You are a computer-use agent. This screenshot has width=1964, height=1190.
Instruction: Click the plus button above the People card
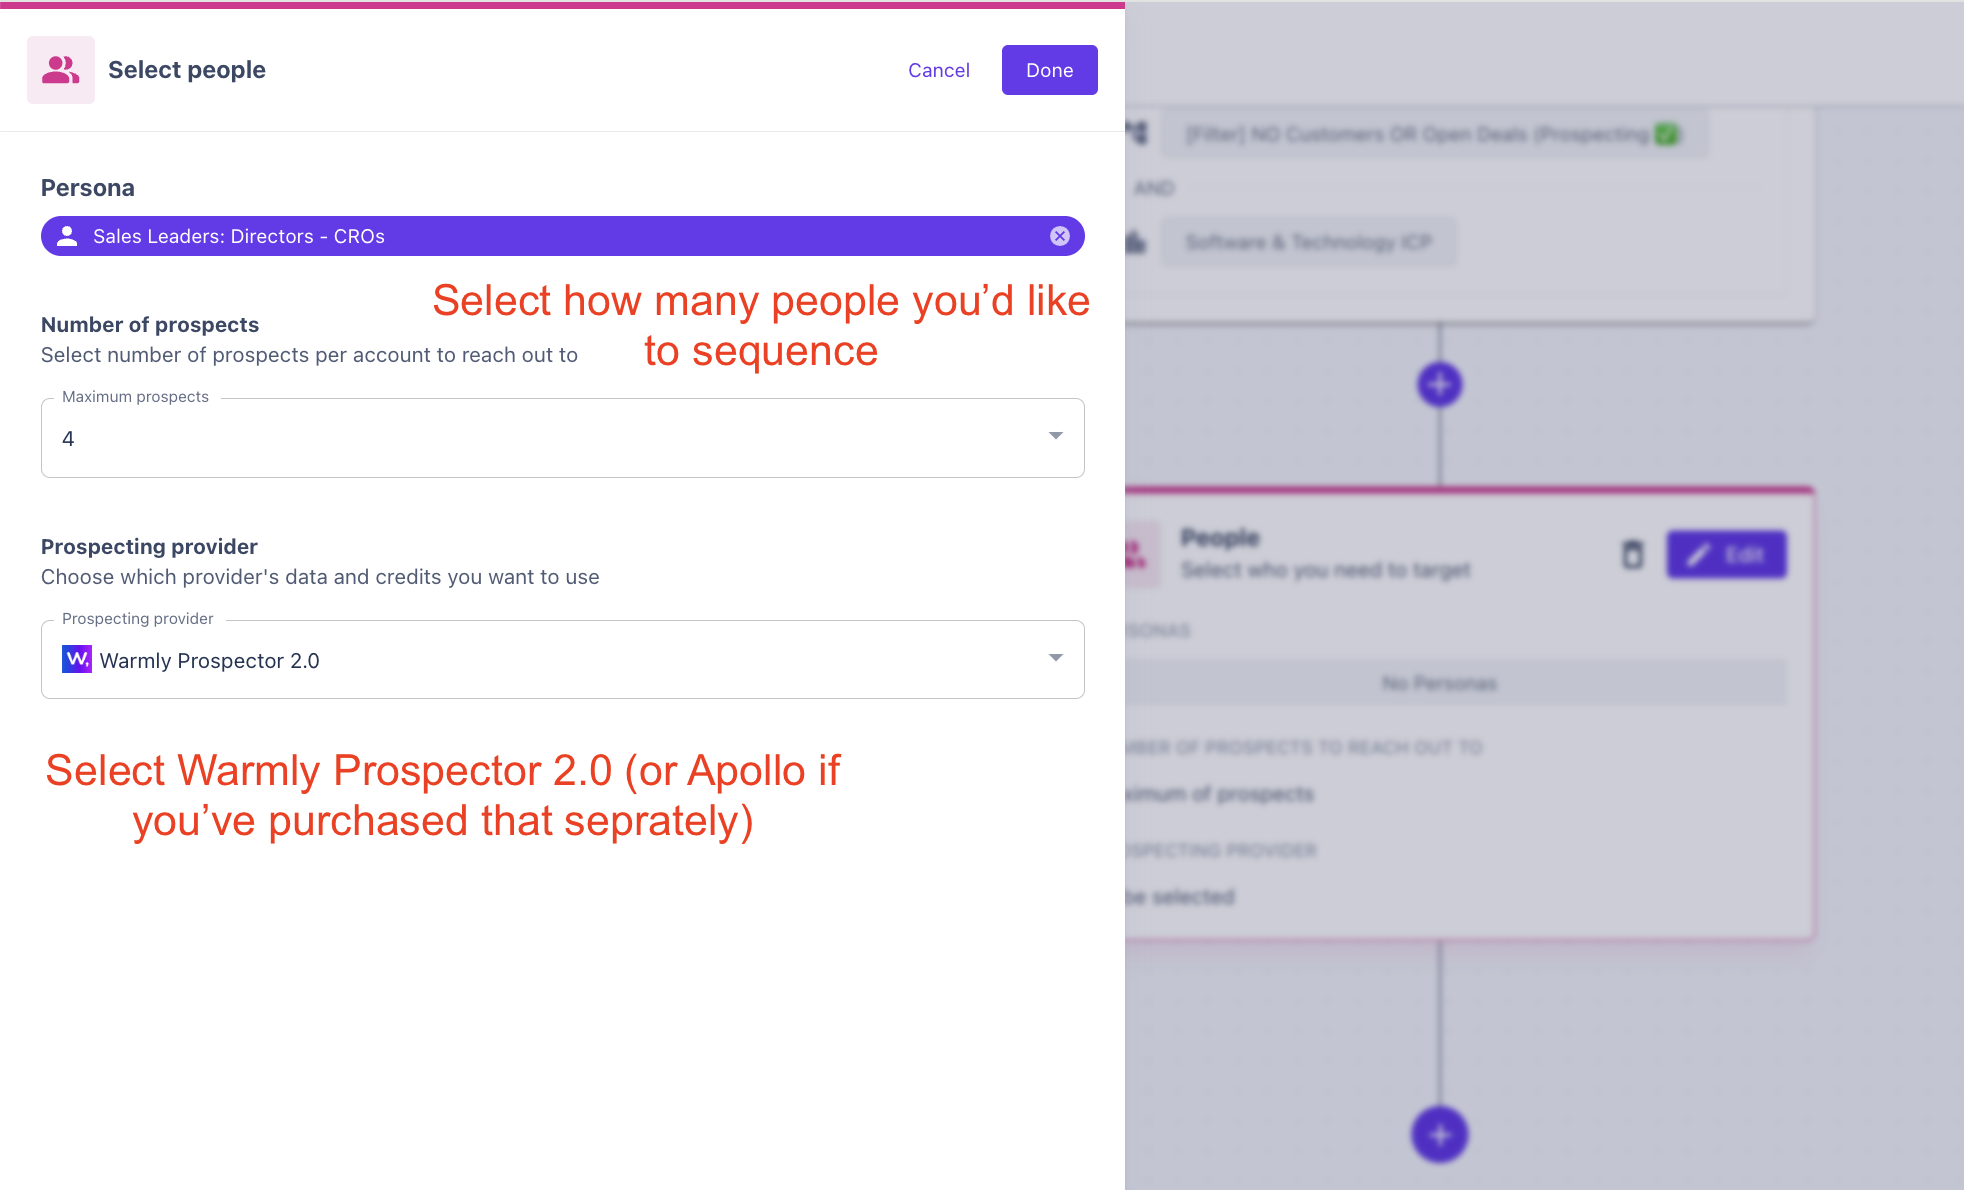click(x=1439, y=384)
